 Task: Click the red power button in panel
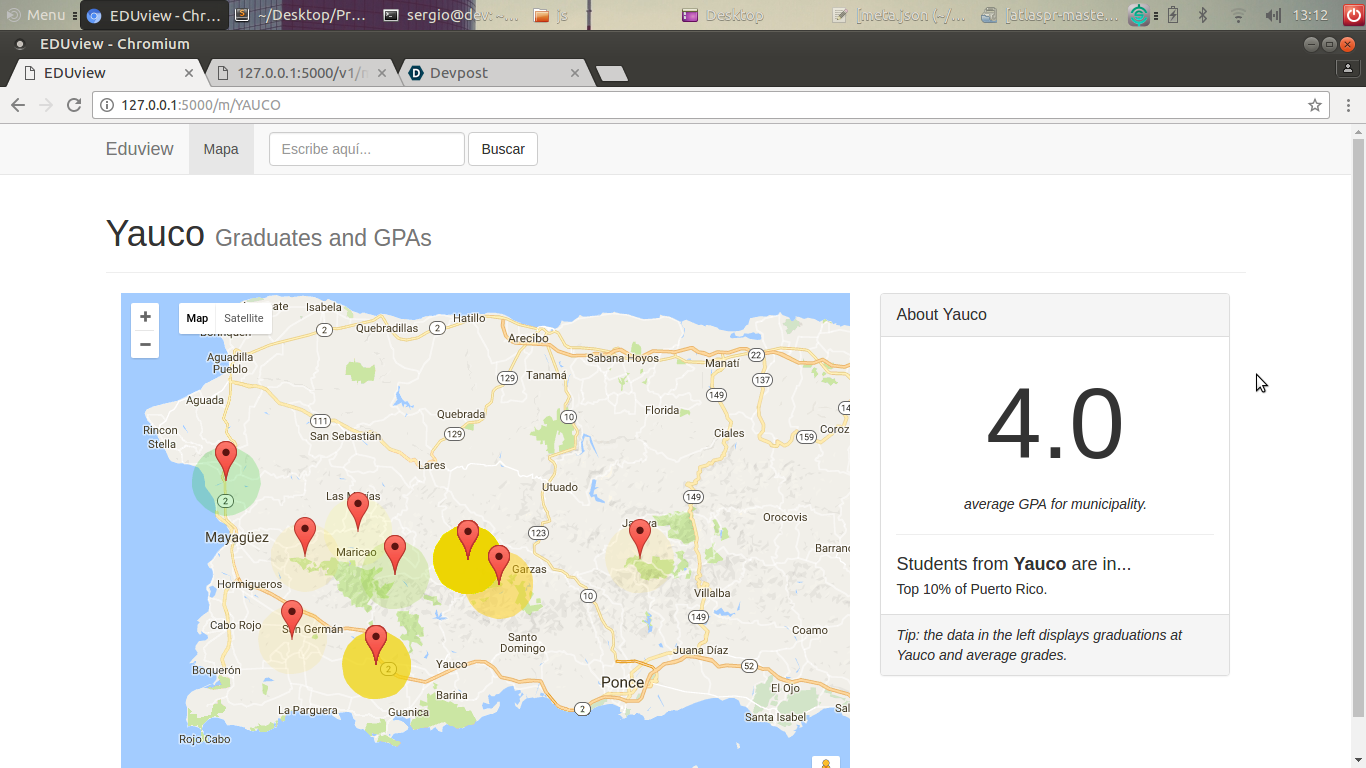(1352, 15)
